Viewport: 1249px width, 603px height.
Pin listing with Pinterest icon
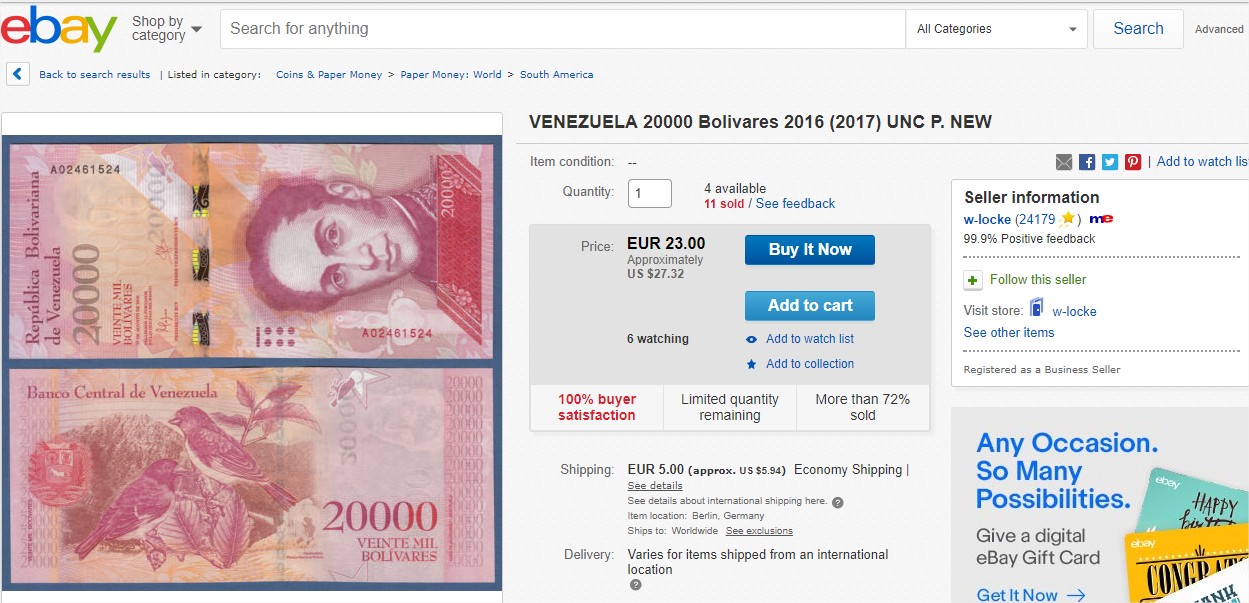pos(1133,162)
